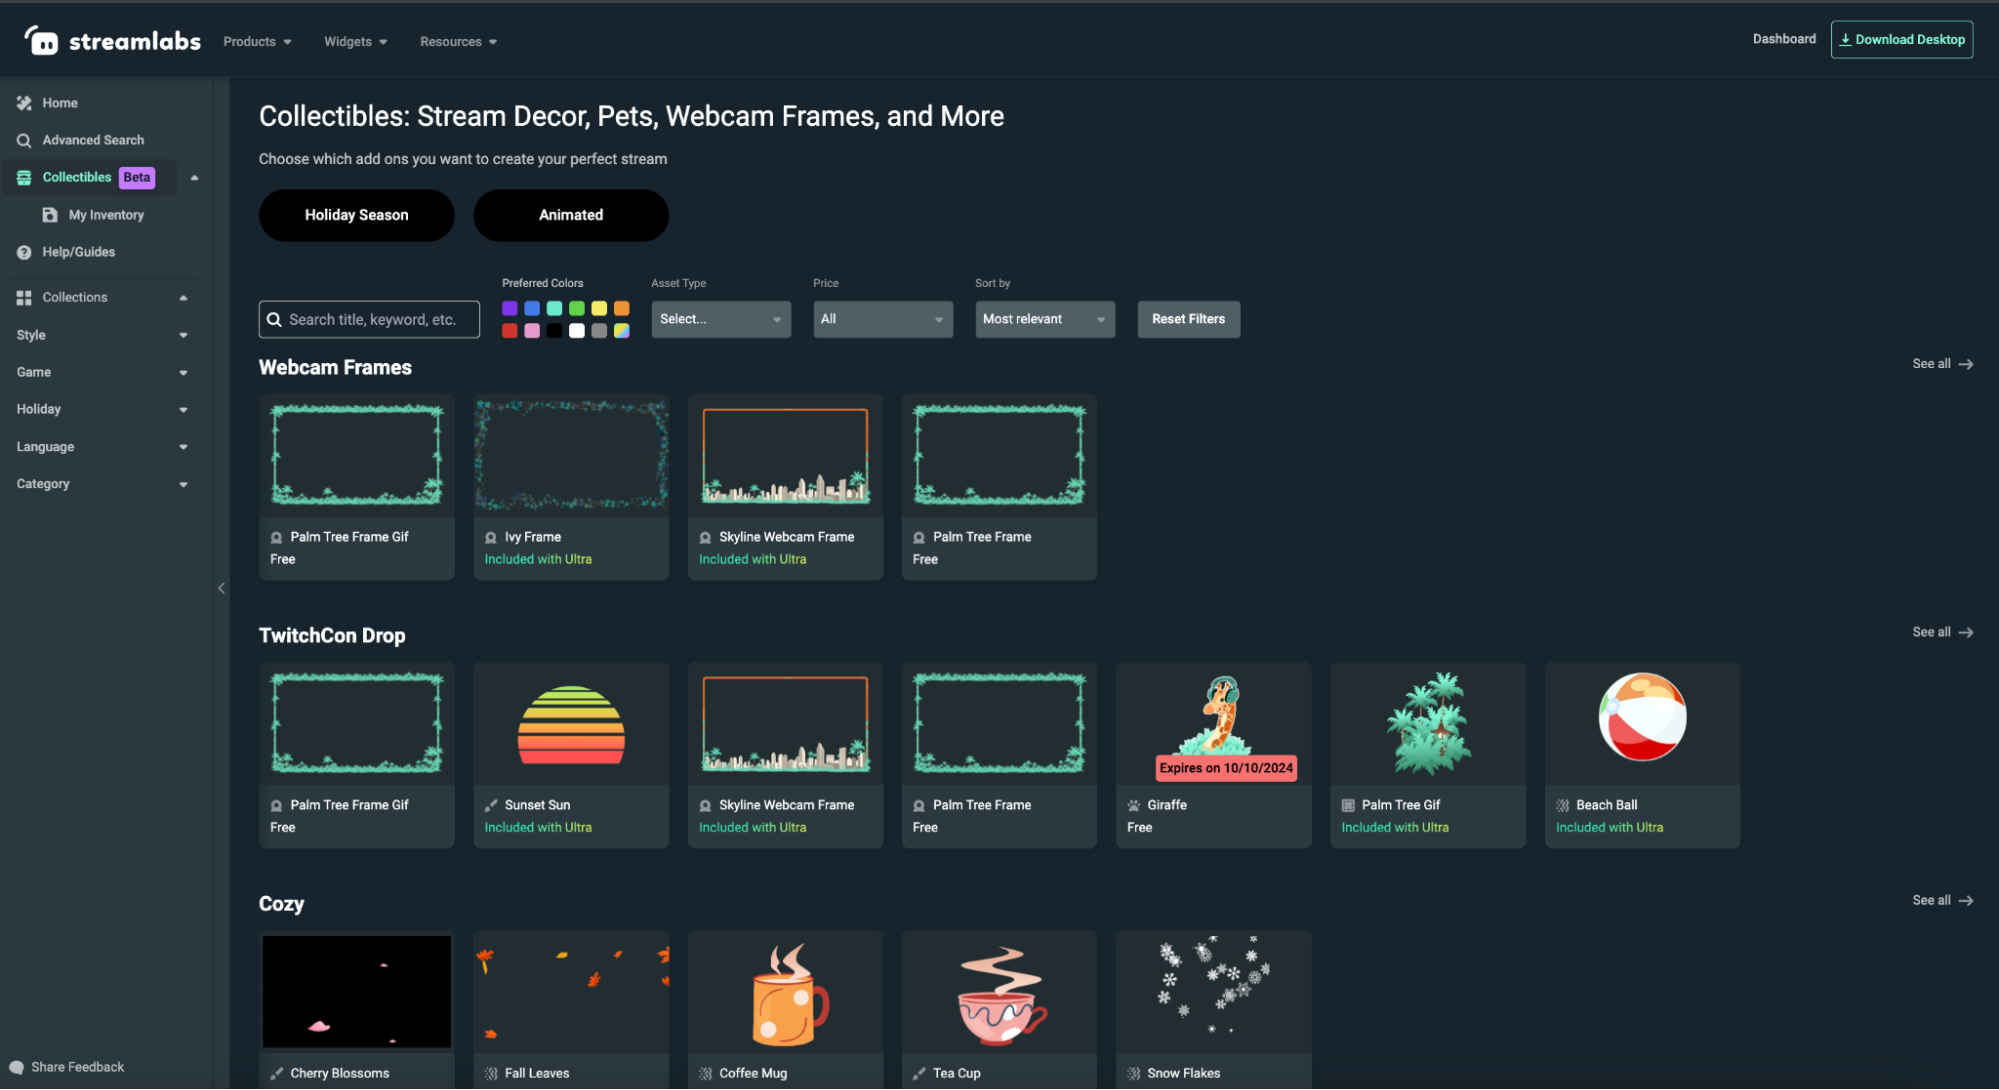The width and height of the screenshot is (1999, 1090).
Task: Collapse the sidebar with the left chevron
Action: [222, 588]
